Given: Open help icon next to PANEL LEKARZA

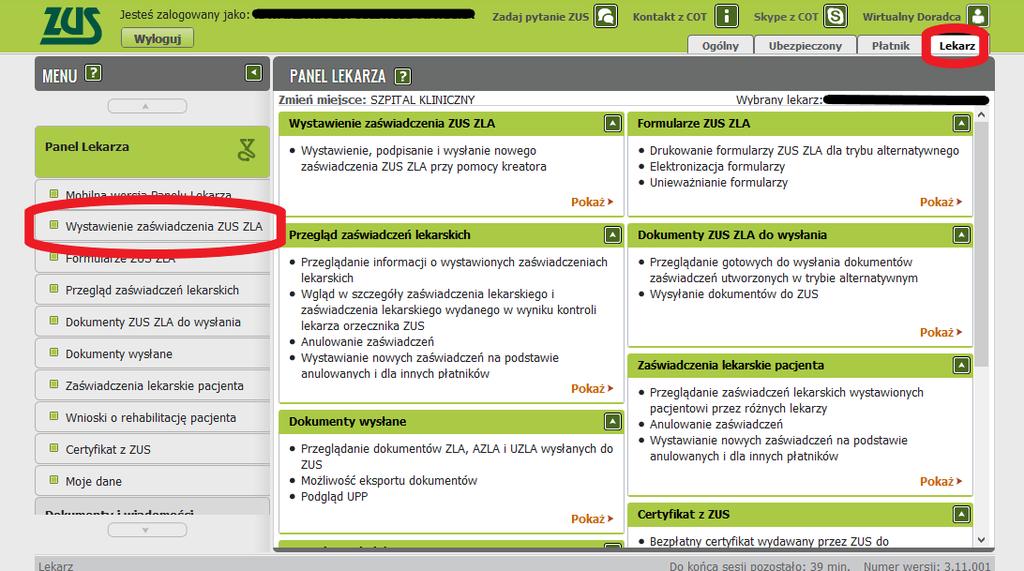Looking at the screenshot, I should (x=403, y=76).
